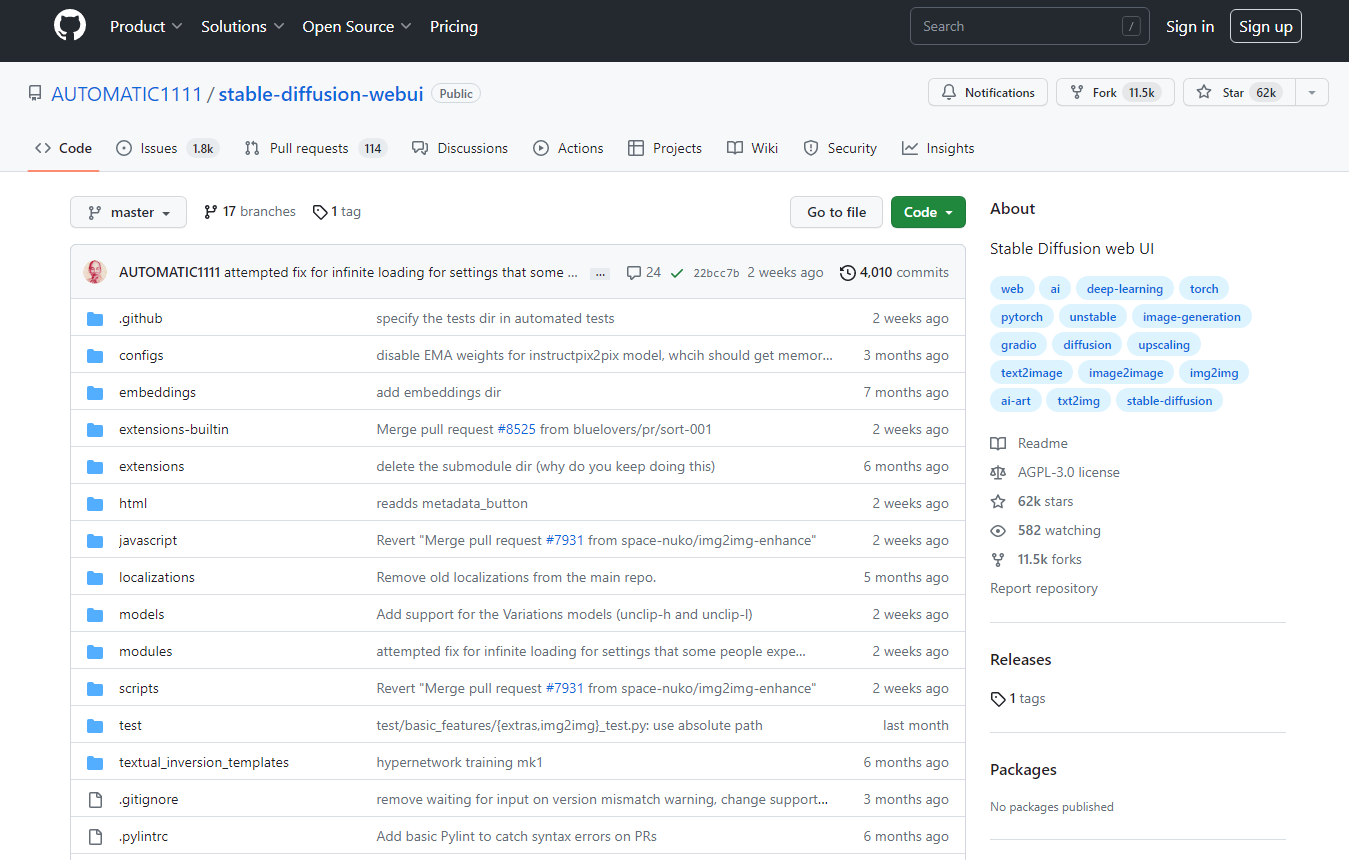Click the eye icon beside 582 watching

pyautogui.click(x=998, y=531)
